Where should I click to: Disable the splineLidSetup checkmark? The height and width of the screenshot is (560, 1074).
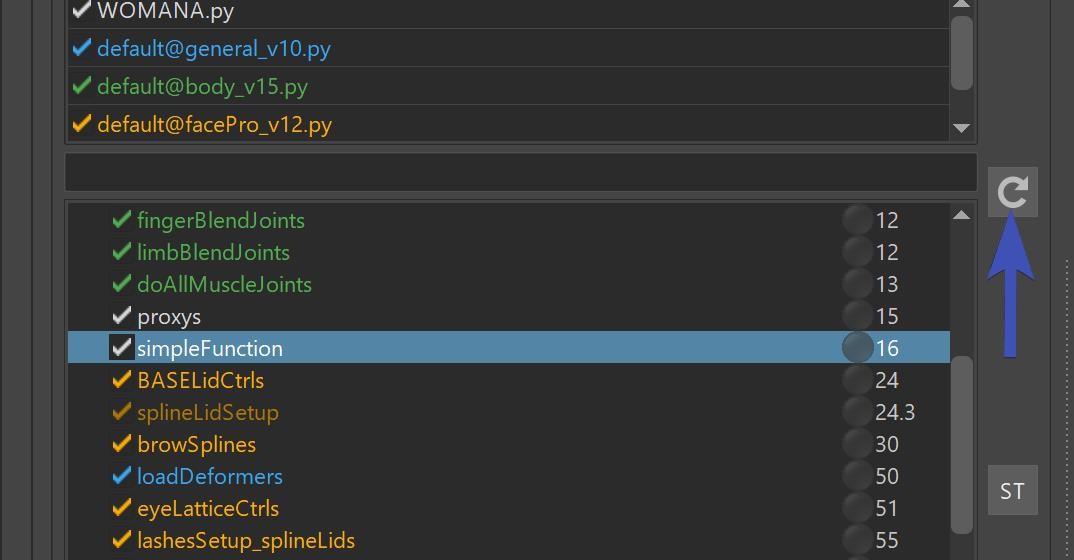[x=121, y=411]
